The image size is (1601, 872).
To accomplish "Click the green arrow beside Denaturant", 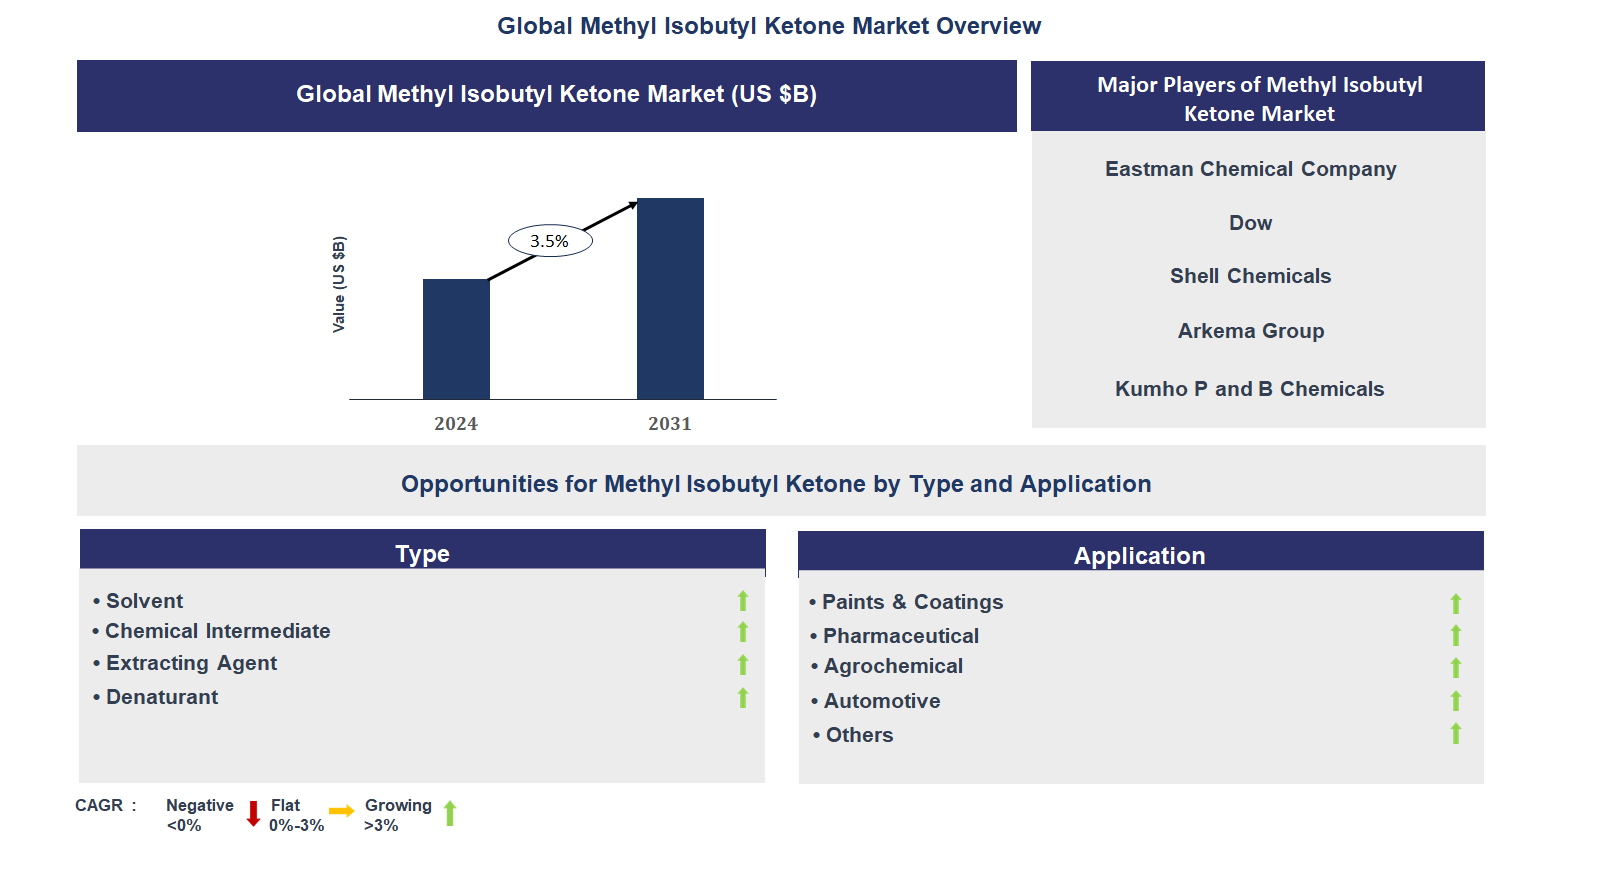I will tap(742, 698).
